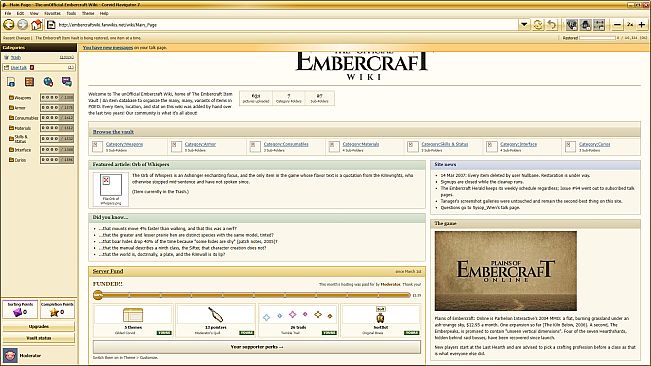651x366 pixels.
Task: Click the Vault status button
Action: [39, 338]
